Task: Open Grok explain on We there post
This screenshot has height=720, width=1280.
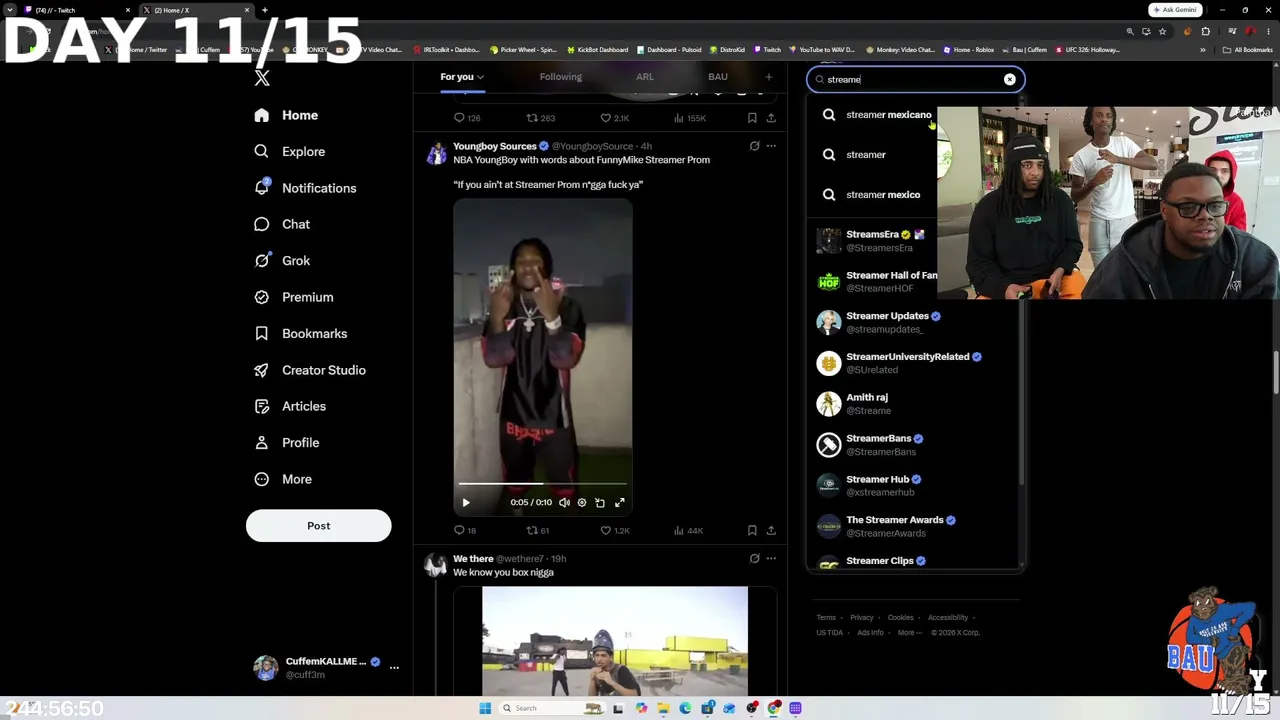Action: tap(754, 559)
